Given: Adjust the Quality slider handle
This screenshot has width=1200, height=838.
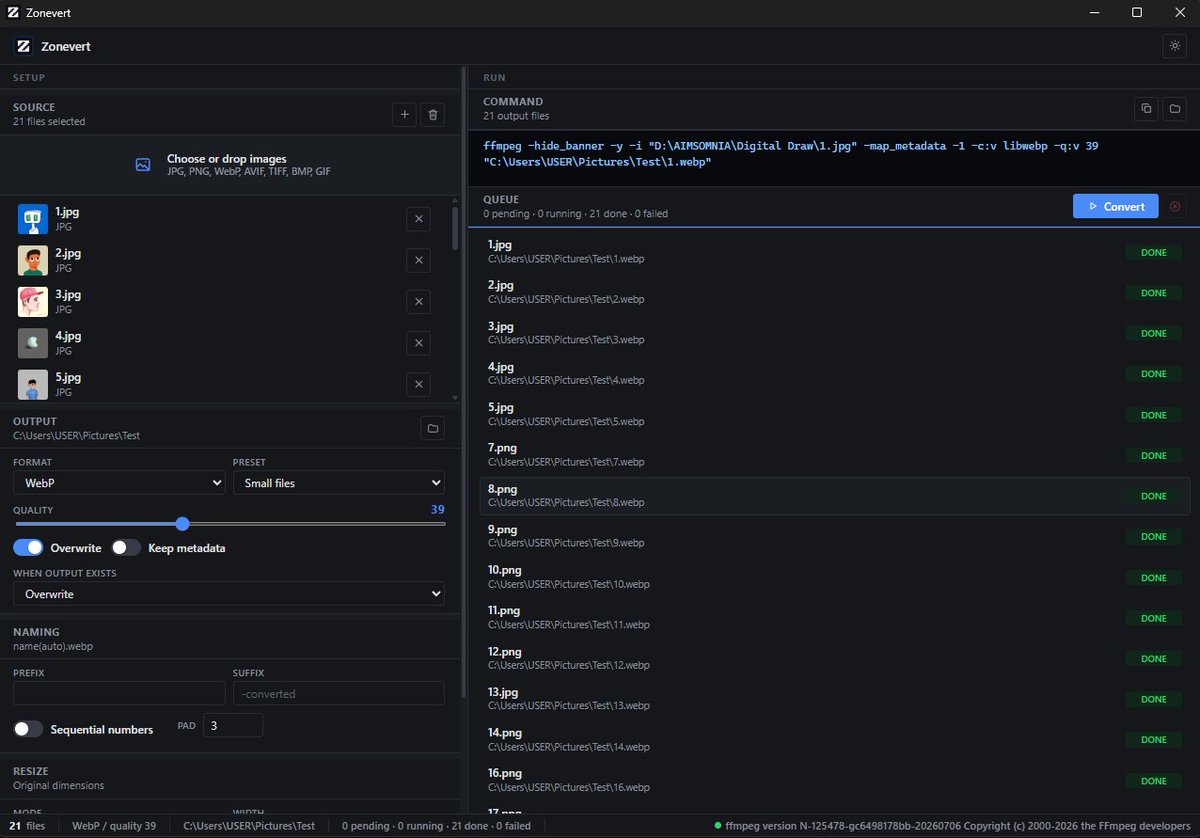Looking at the screenshot, I should point(182,523).
